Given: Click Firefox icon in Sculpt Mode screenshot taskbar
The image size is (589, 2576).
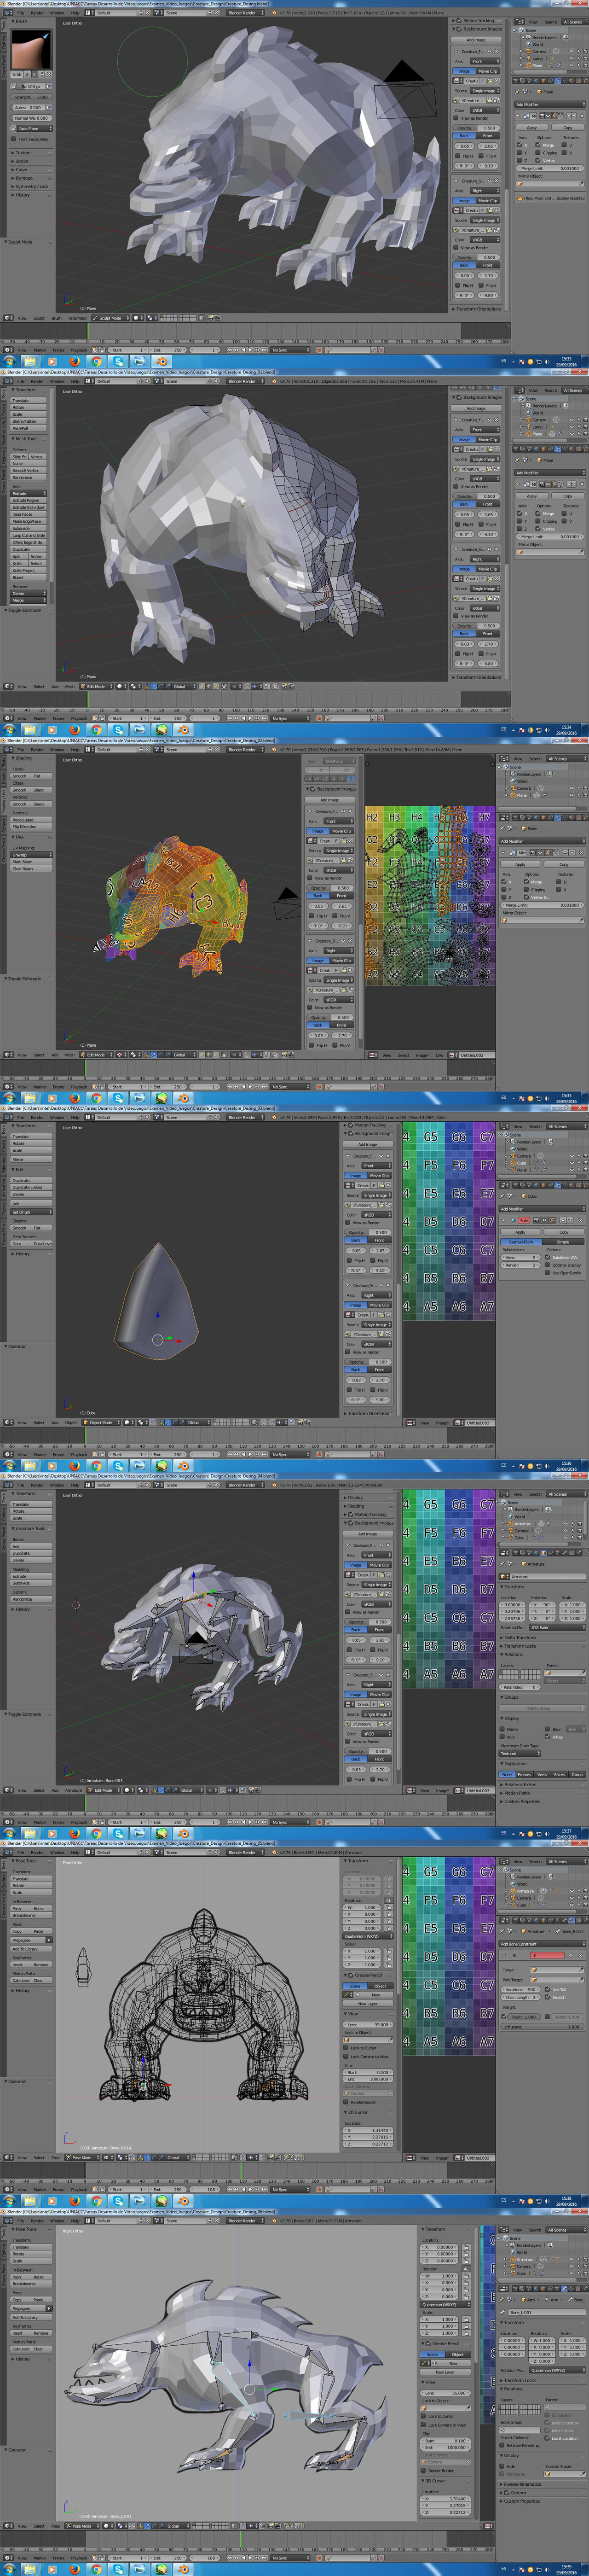Looking at the screenshot, I should coord(74,361).
